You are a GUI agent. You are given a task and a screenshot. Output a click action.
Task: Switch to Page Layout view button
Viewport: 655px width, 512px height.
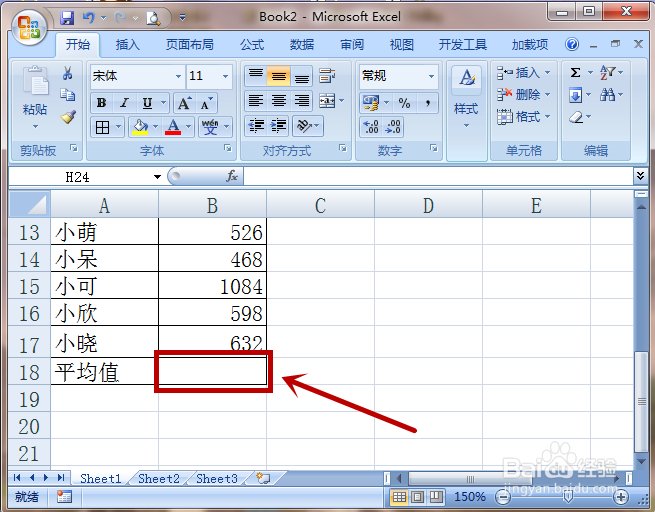pos(417,497)
